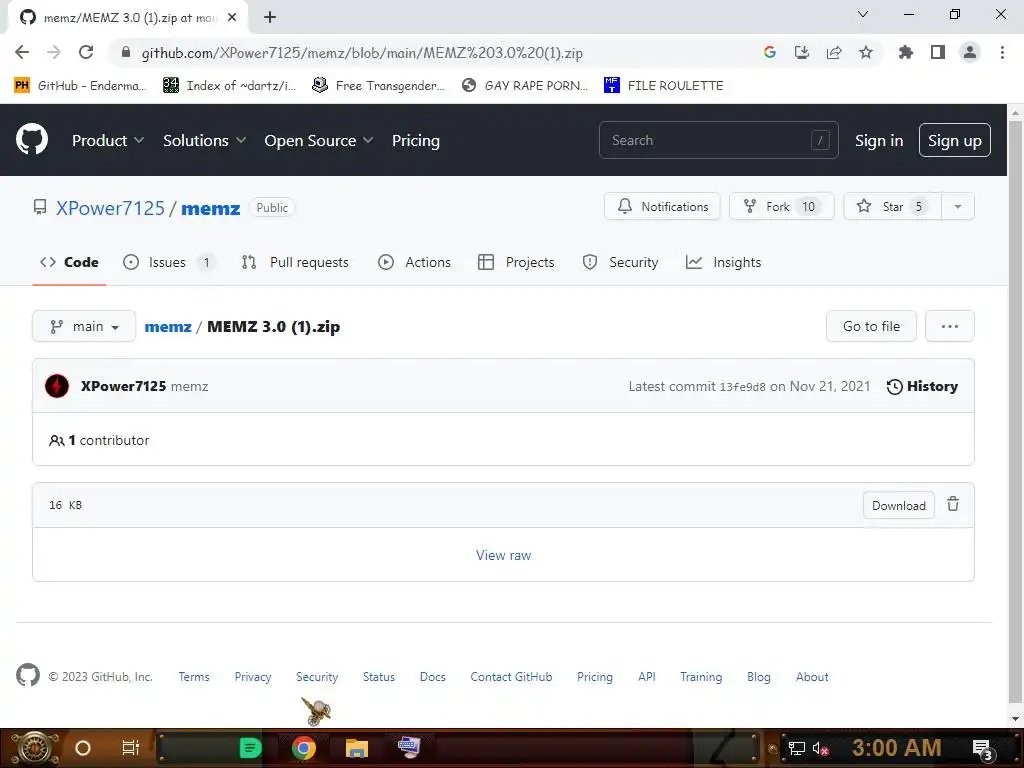Click the Google icon in address bar

pos(770,52)
